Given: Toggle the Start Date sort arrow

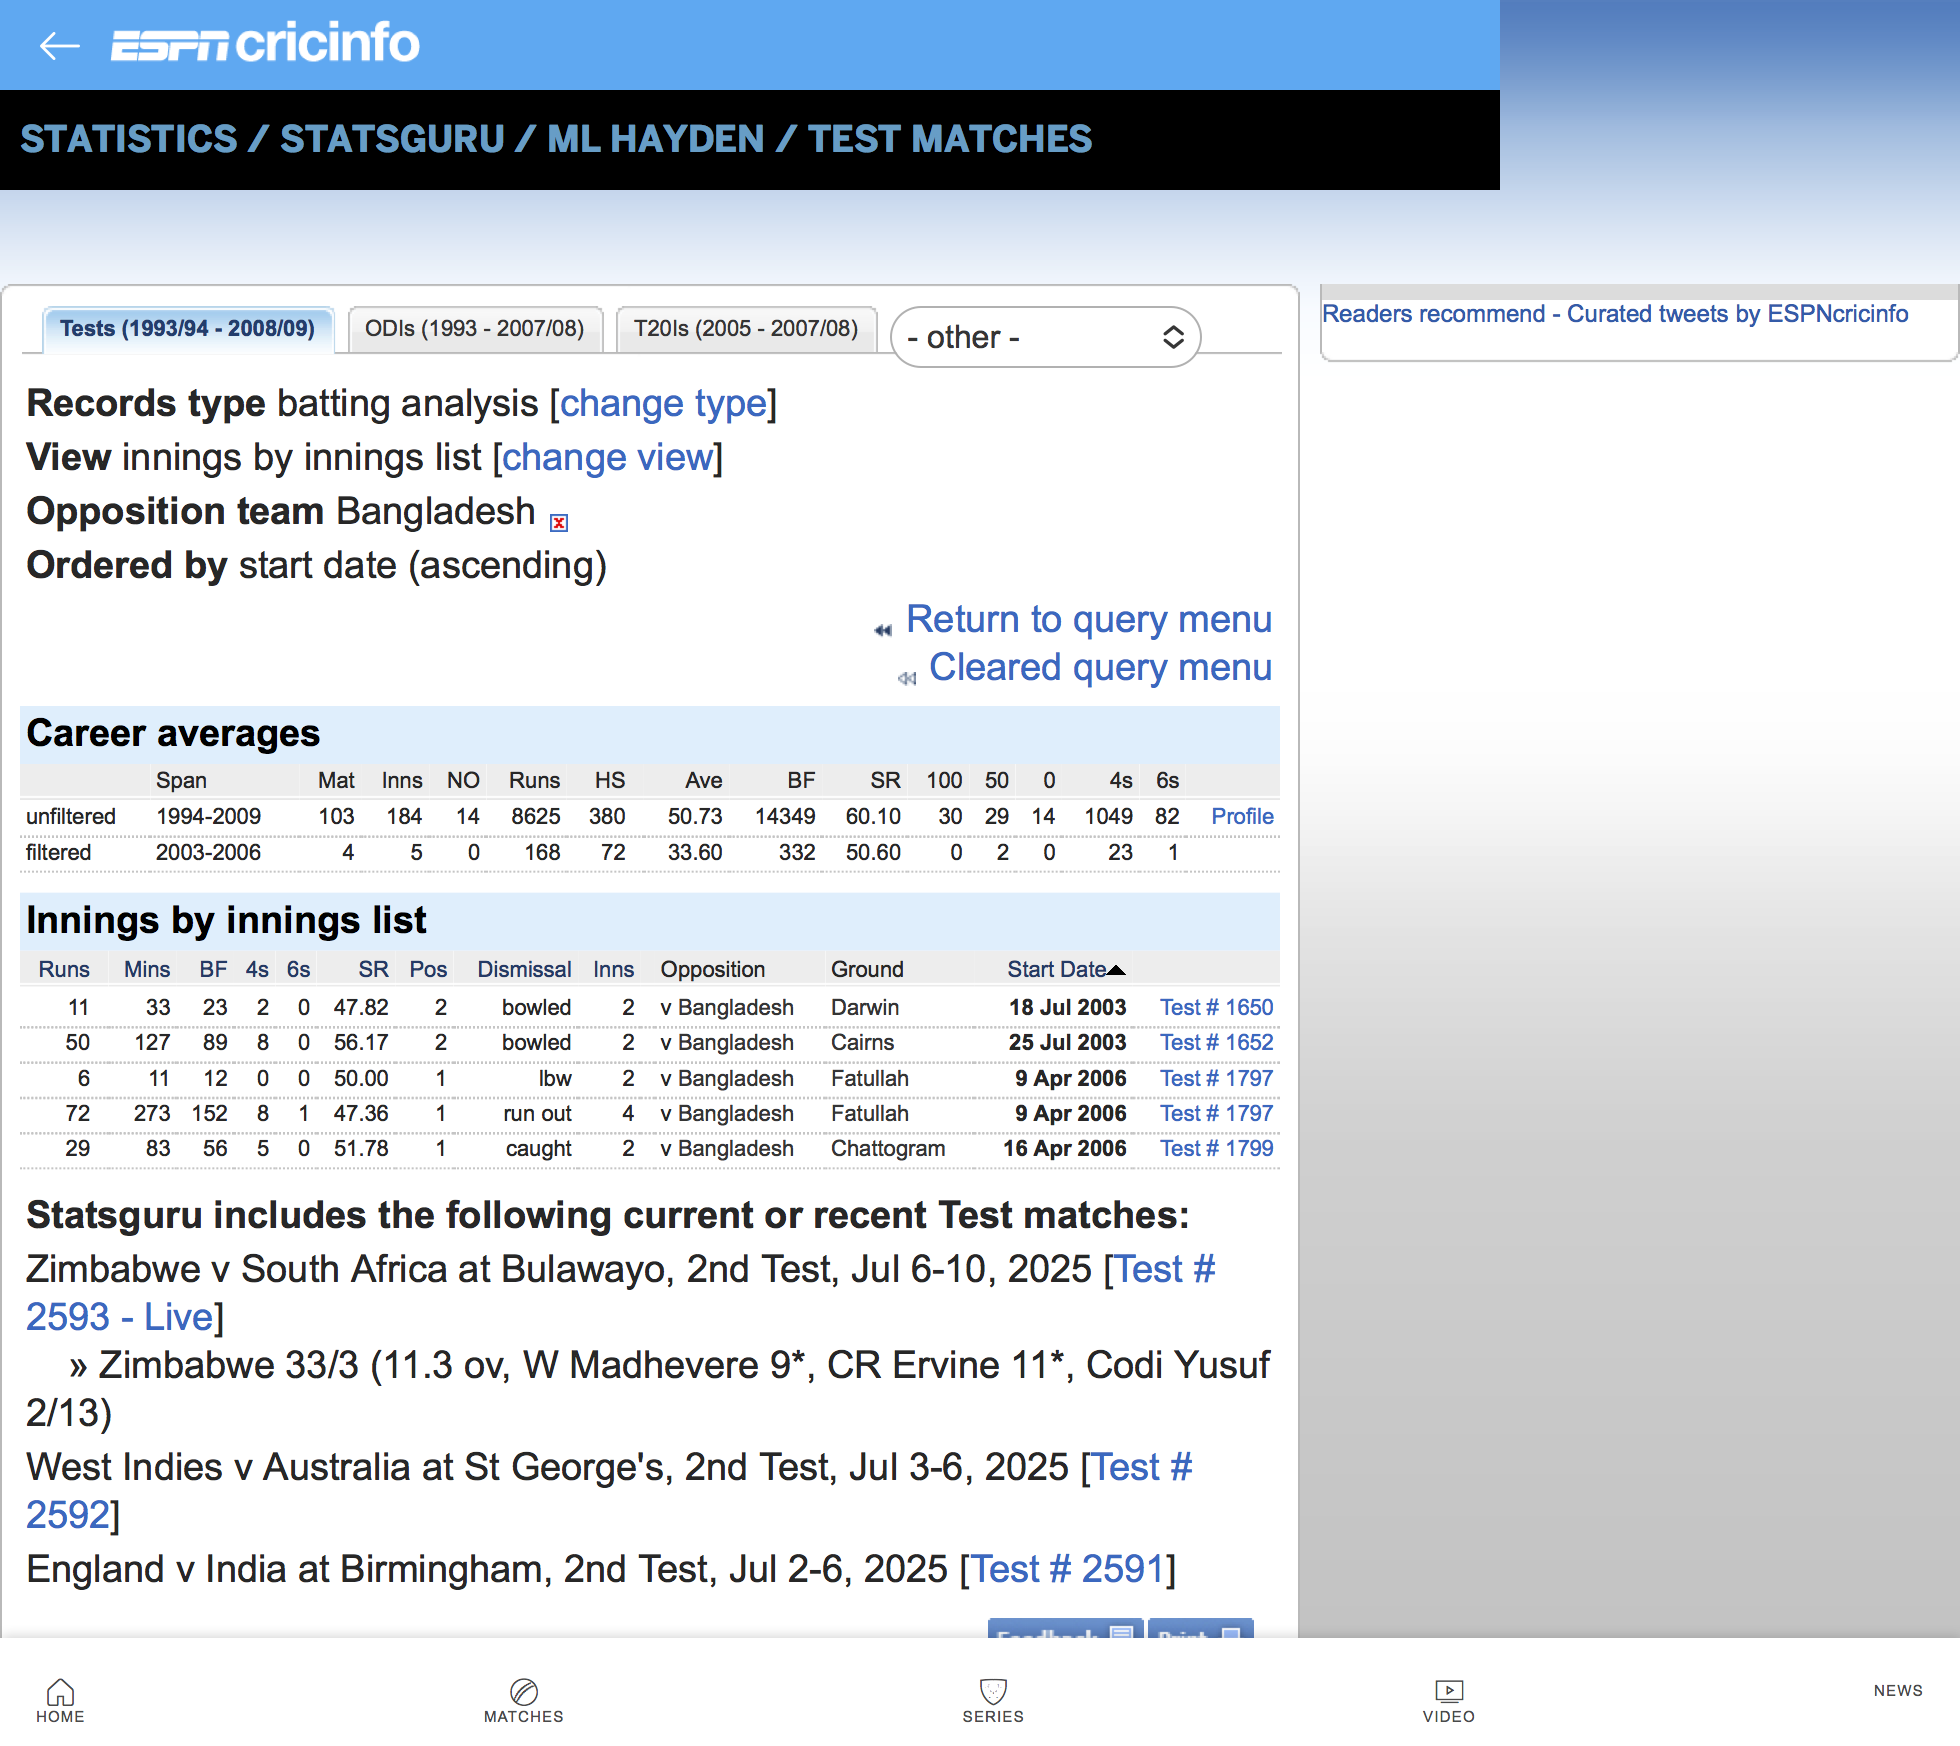Looking at the screenshot, I should (1117, 970).
